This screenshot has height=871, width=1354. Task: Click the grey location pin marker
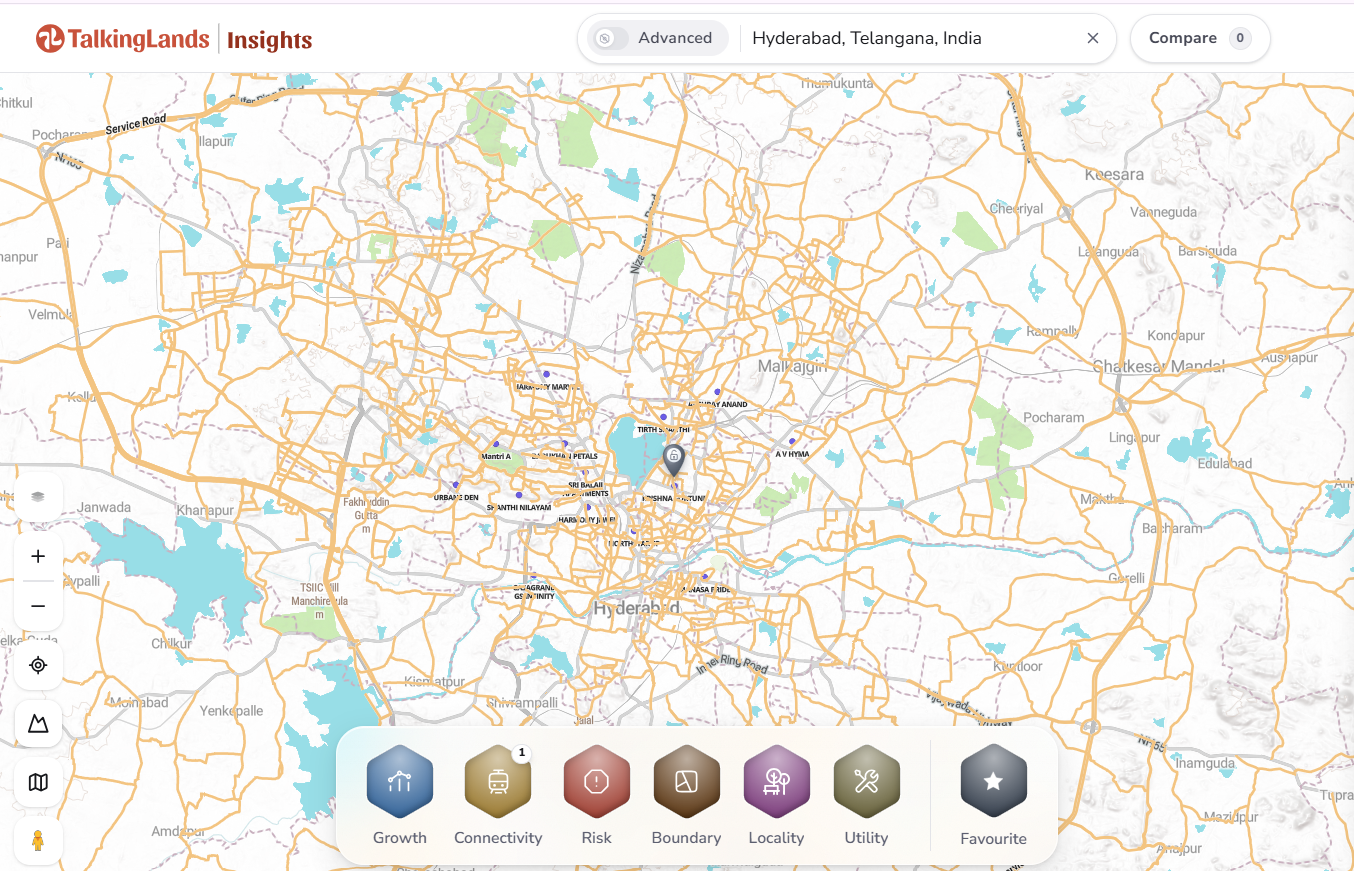coord(674,460)
